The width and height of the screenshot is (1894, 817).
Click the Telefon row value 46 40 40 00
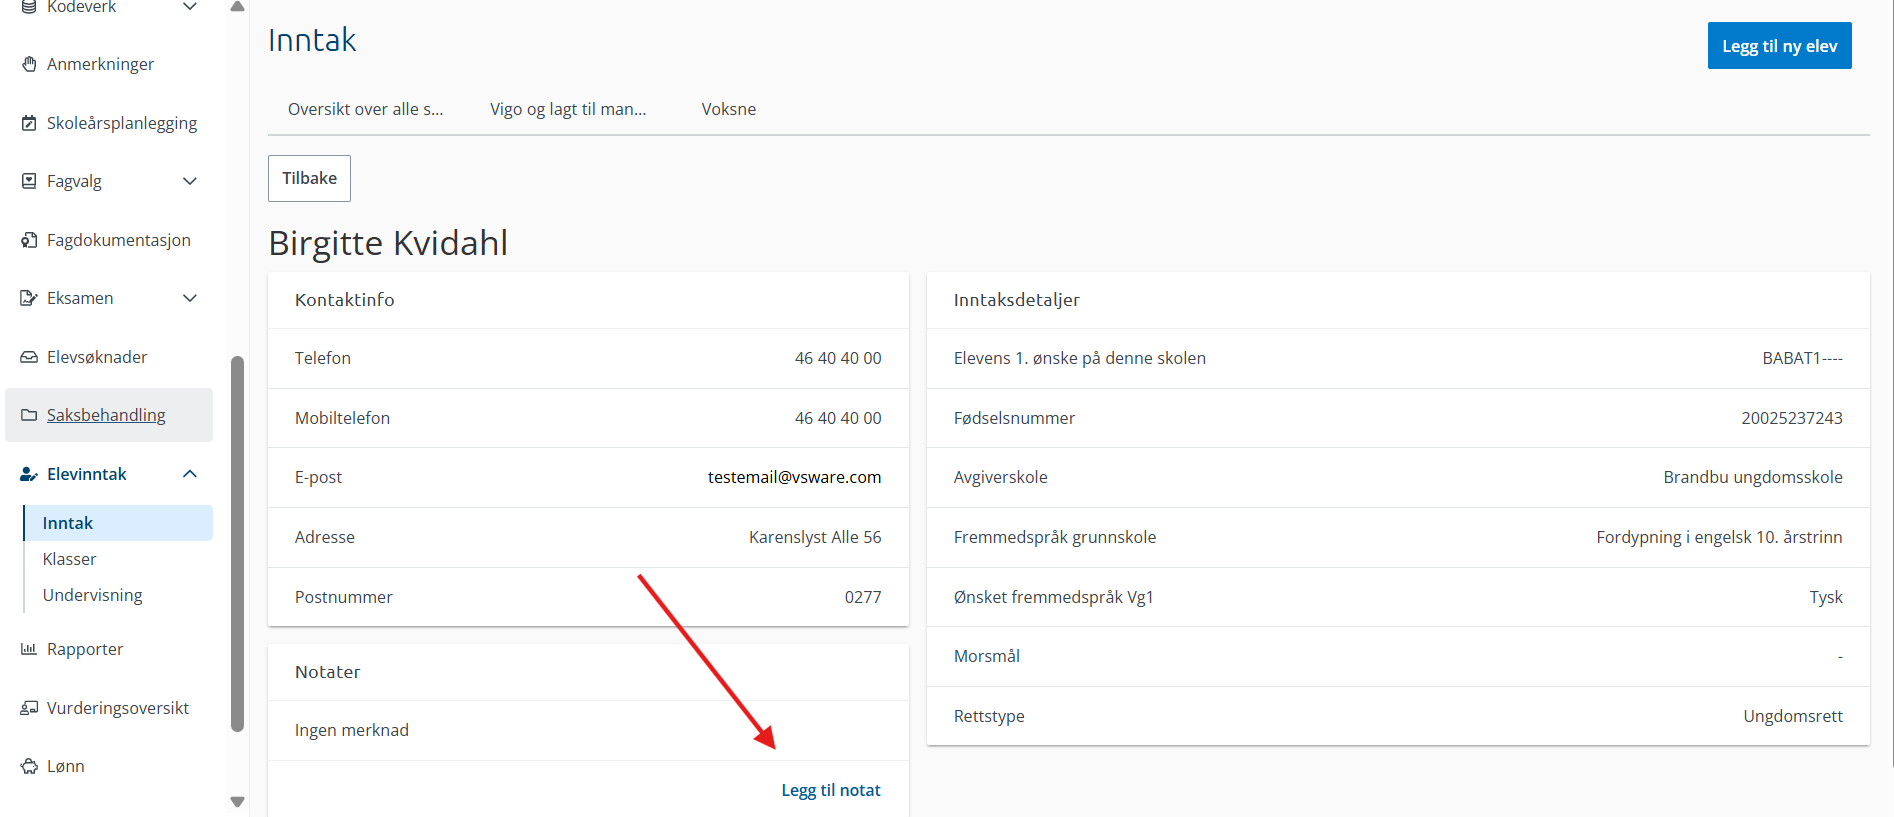[838, 358]
